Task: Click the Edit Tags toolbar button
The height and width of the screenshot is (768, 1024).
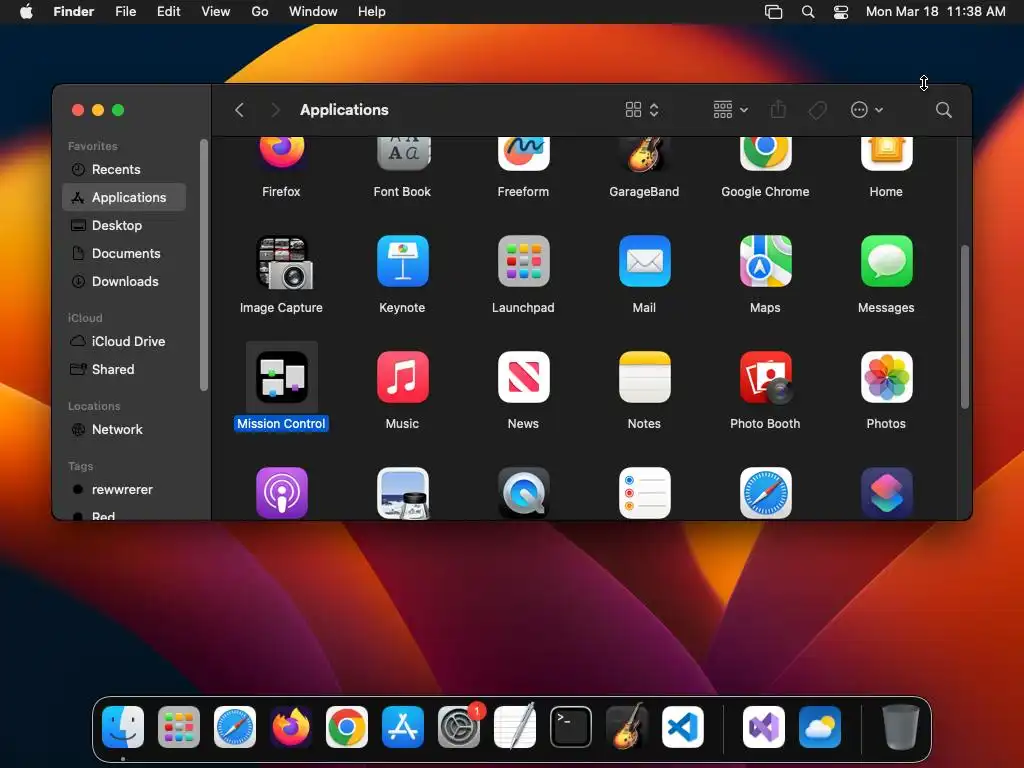Action: pyautogui.click(x=817, y=110)
